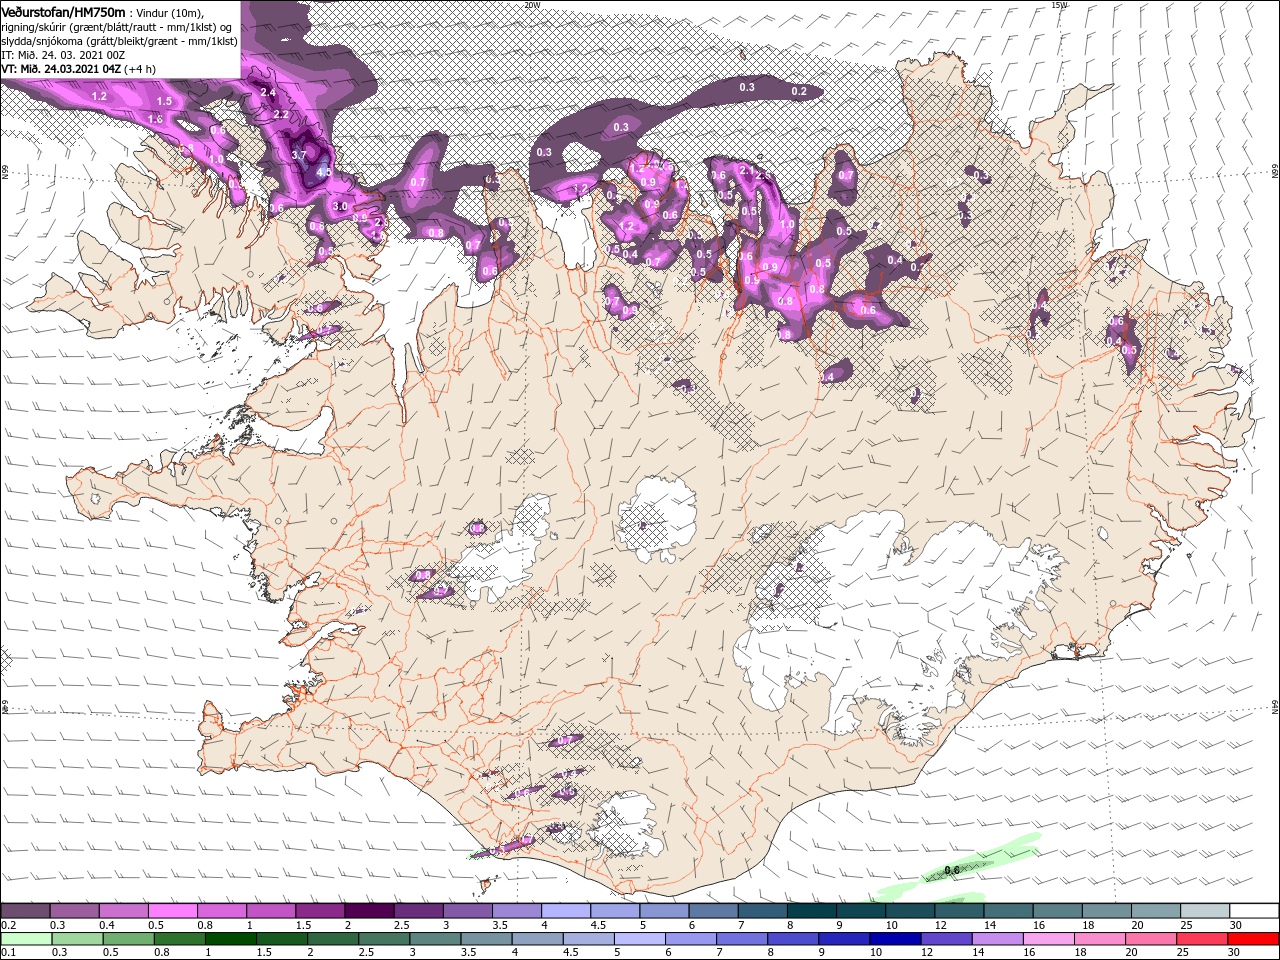
Task: Click the "0.1" label under lower legend row
Action: [8, 953]
